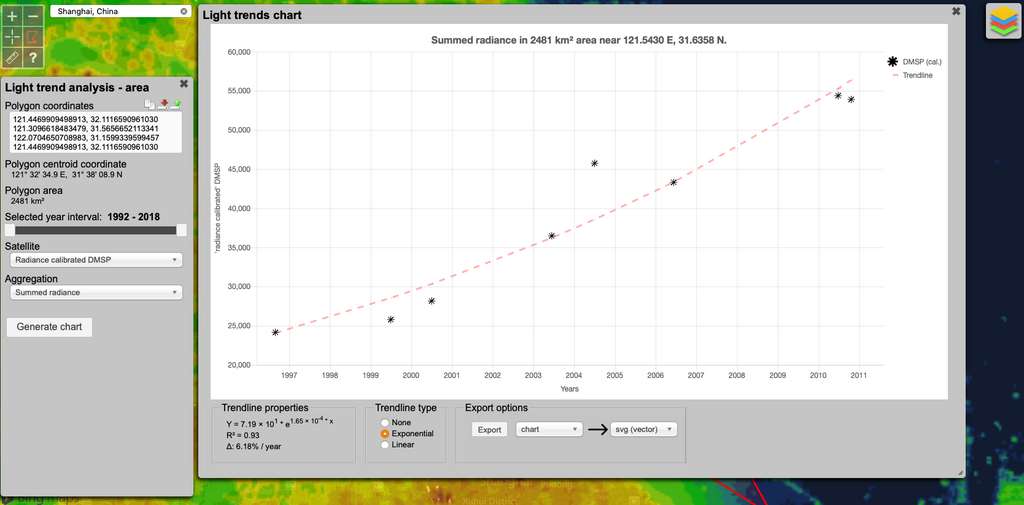Close the Light trends chart window
Image resolution: width=1024 pixels, height=505 pixels.
[956, 11]
